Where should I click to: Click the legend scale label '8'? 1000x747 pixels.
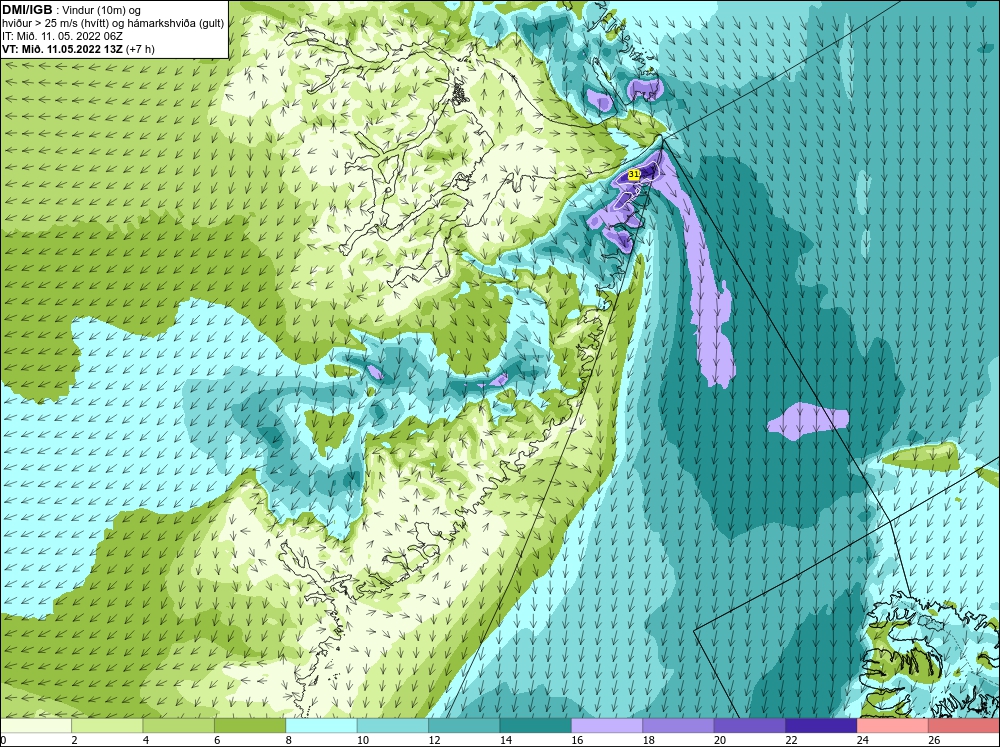289,740
